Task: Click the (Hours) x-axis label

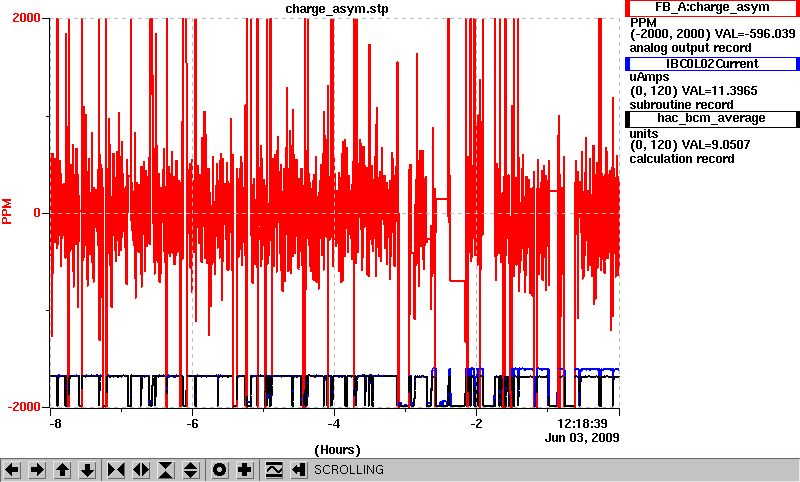Action: (337, 450)
